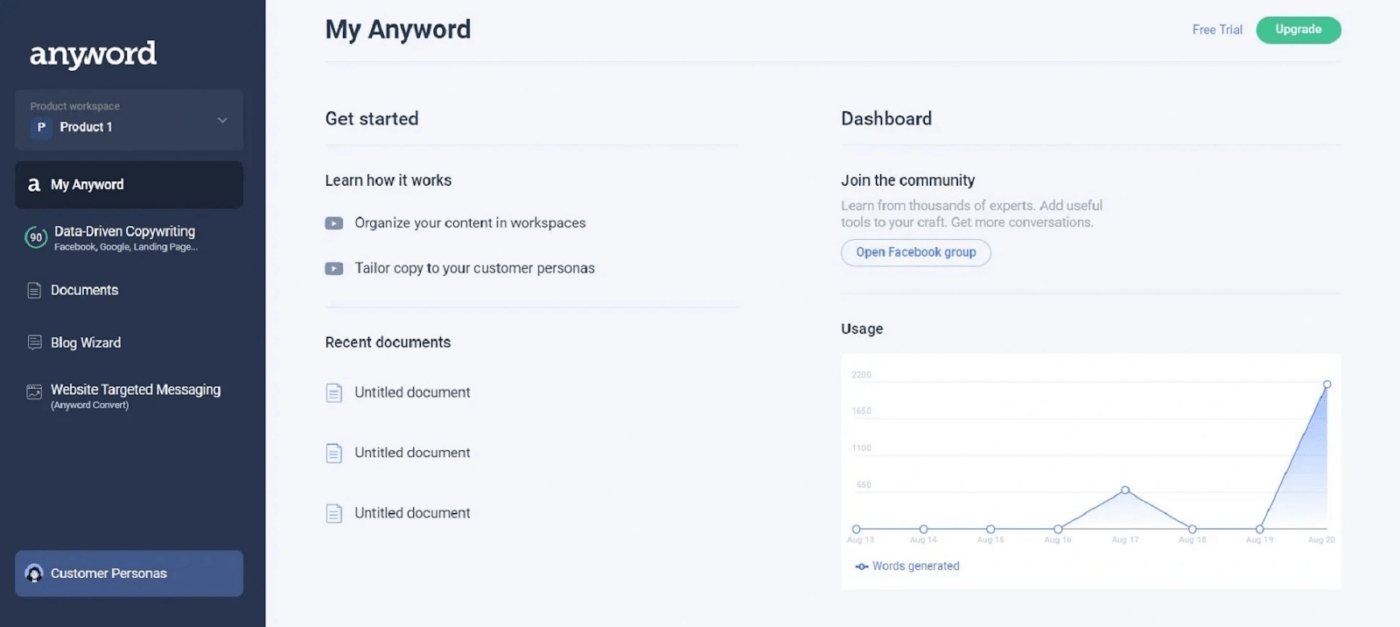
Task: Open the Customer Personas button
Action: click(x=129, y=573)
